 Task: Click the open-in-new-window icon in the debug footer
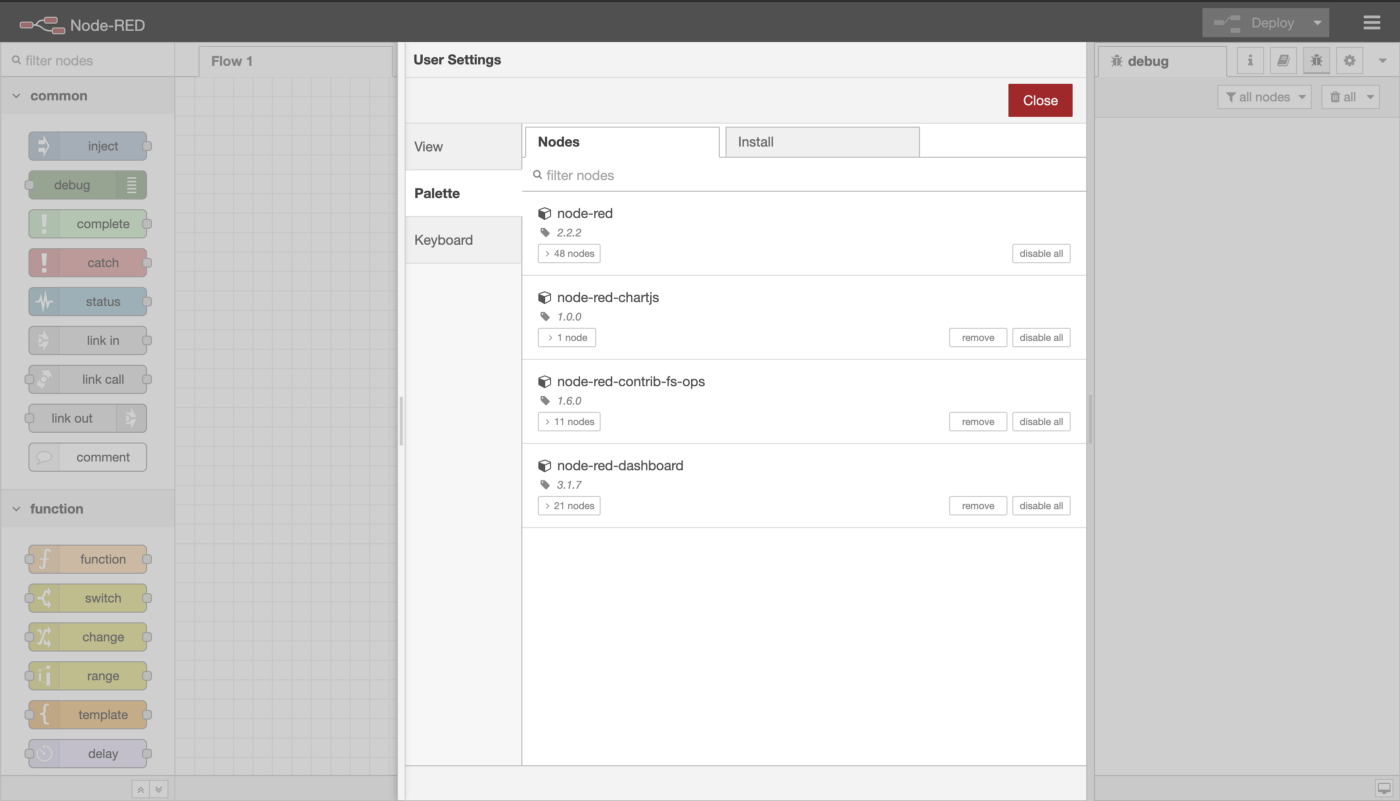pyautogui.click(x=1383, y=788)
